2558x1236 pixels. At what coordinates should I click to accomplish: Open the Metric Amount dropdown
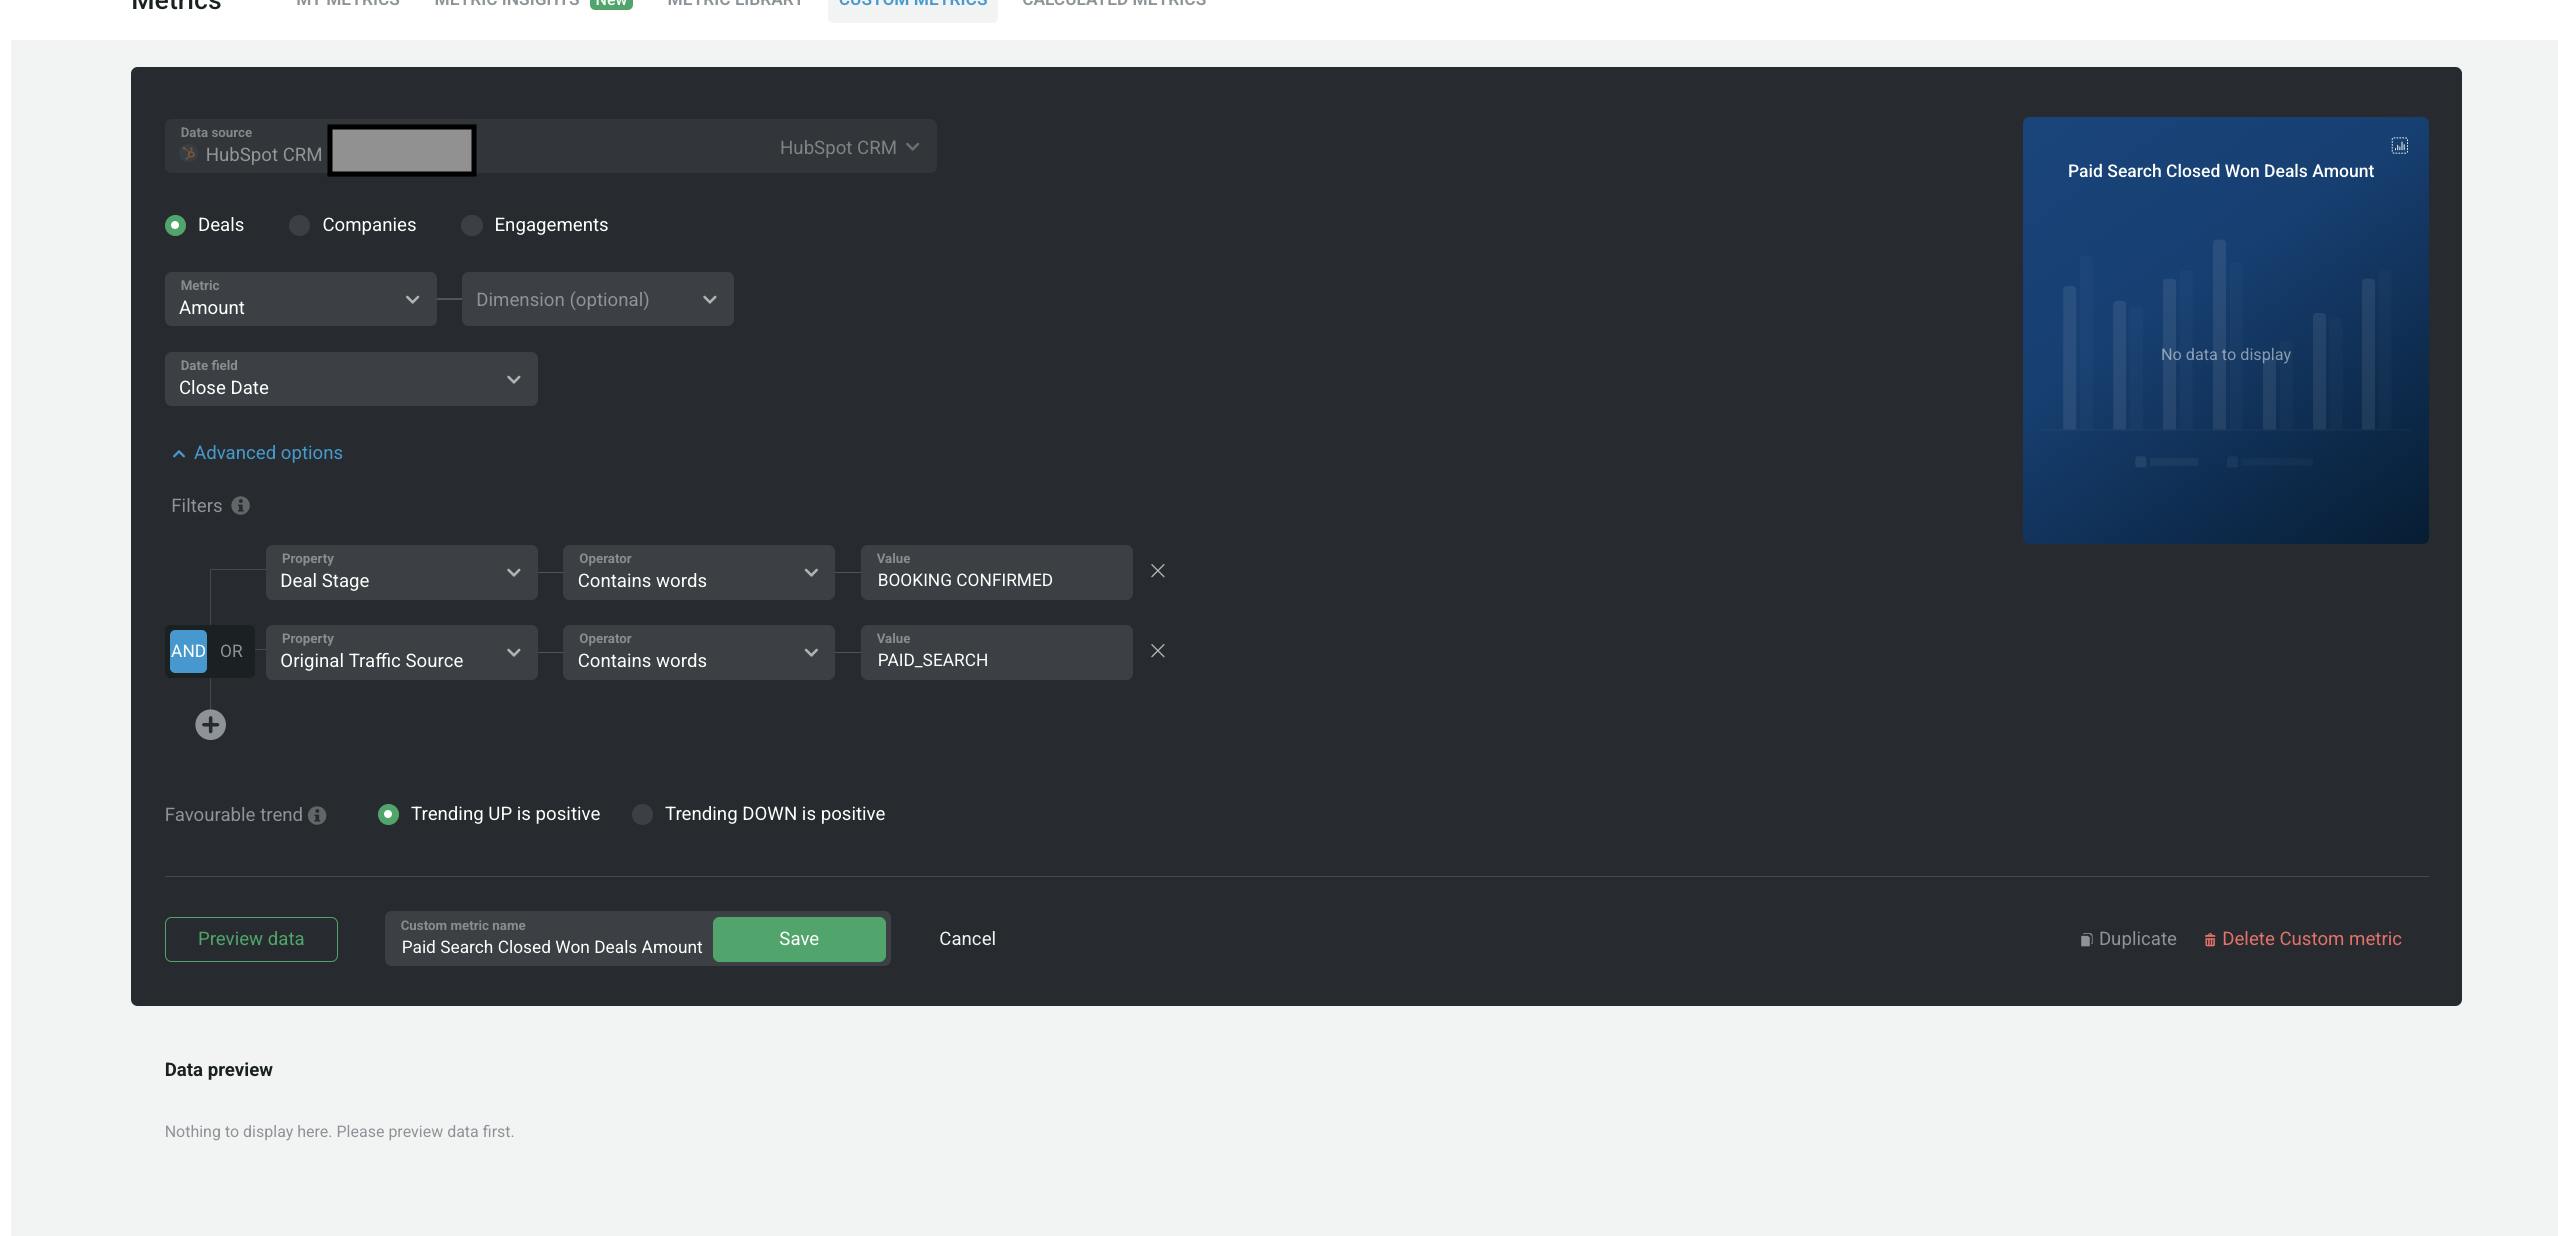tap(300, 299)
